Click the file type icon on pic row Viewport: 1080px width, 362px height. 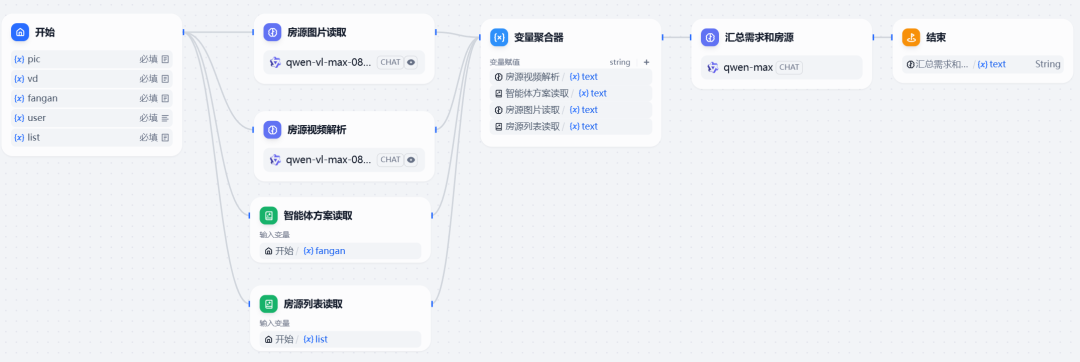pyautogui.click(x=165, y=59)
